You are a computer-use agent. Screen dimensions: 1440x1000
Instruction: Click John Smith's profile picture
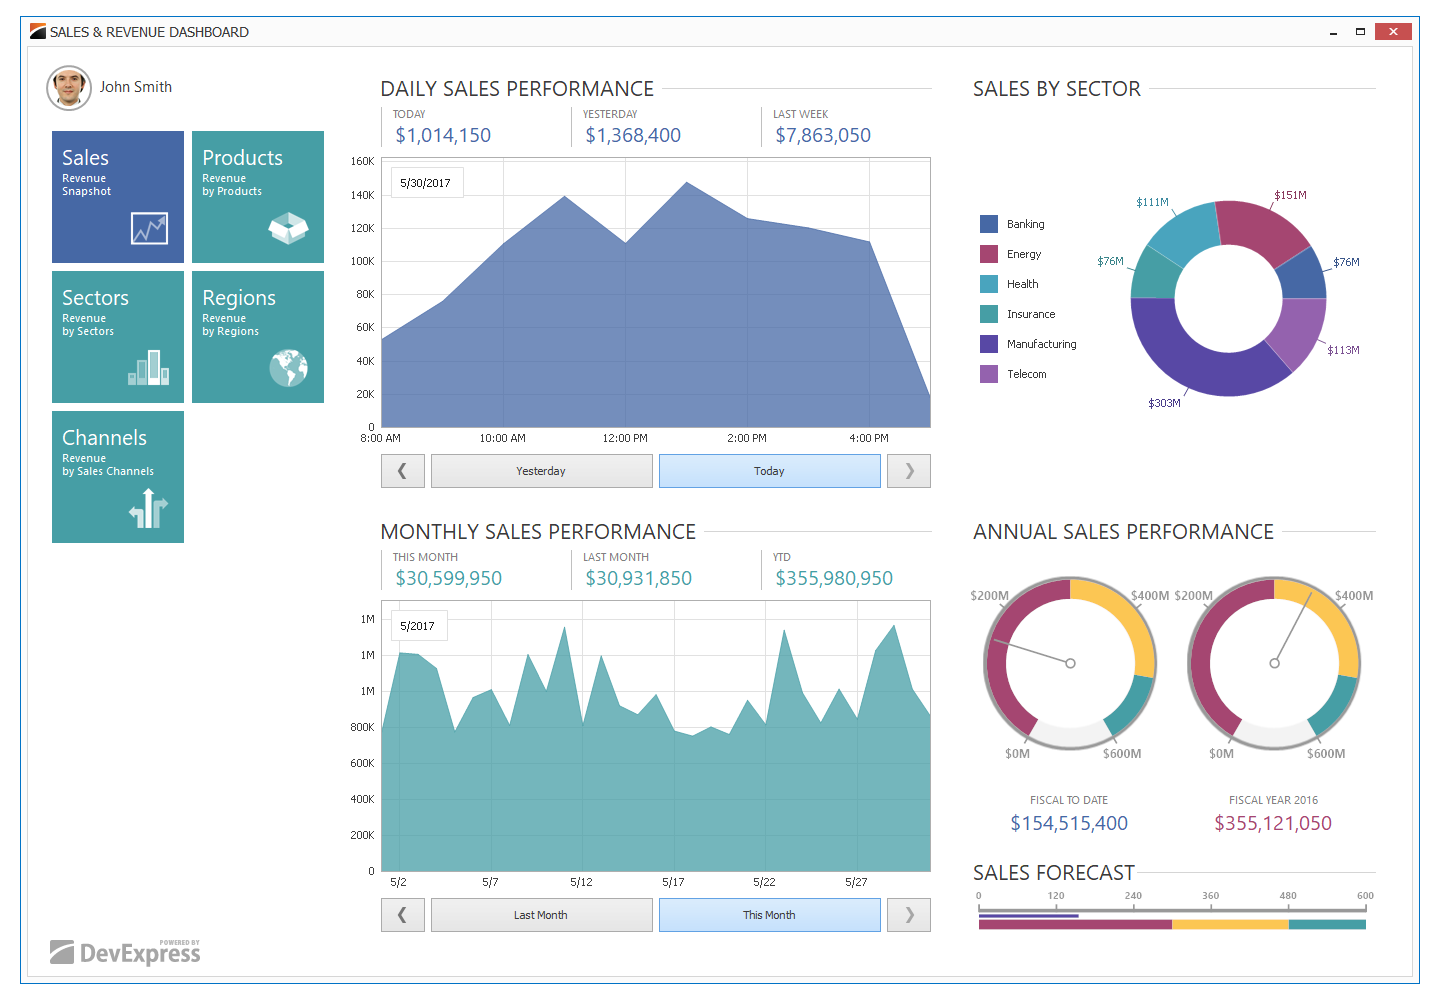tap(68, 87)
